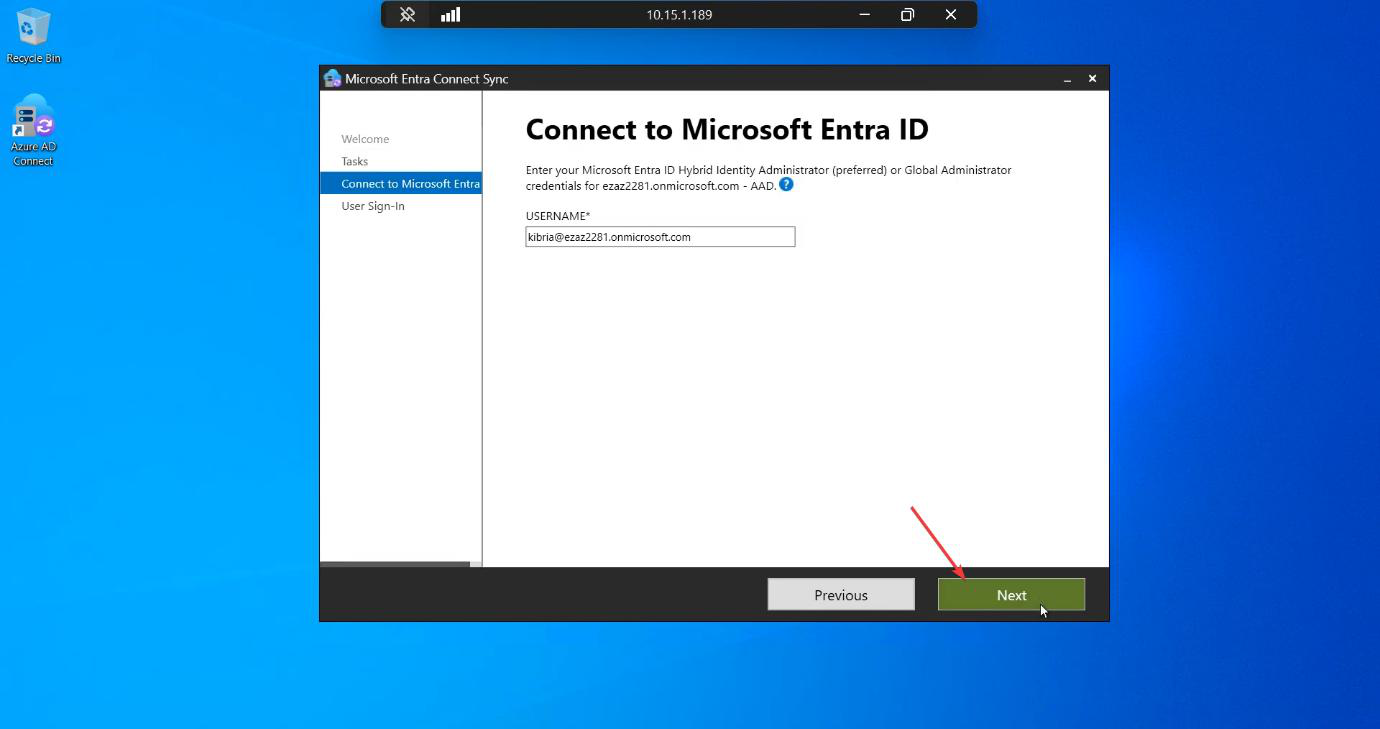Viewport: 1380px width, 729px height.
Task: Click the USERNAME* field label
Action: [x=558, y=216]
